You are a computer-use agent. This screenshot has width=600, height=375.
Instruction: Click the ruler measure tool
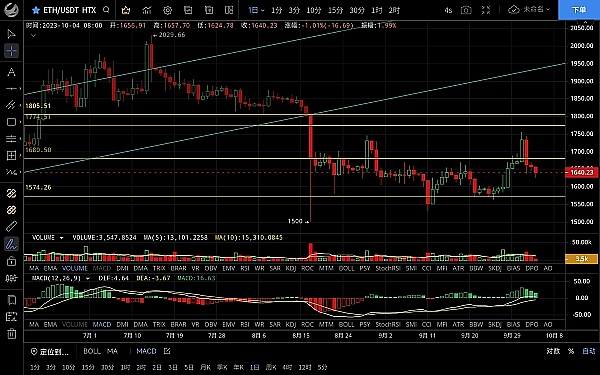(x=11, y=227)
